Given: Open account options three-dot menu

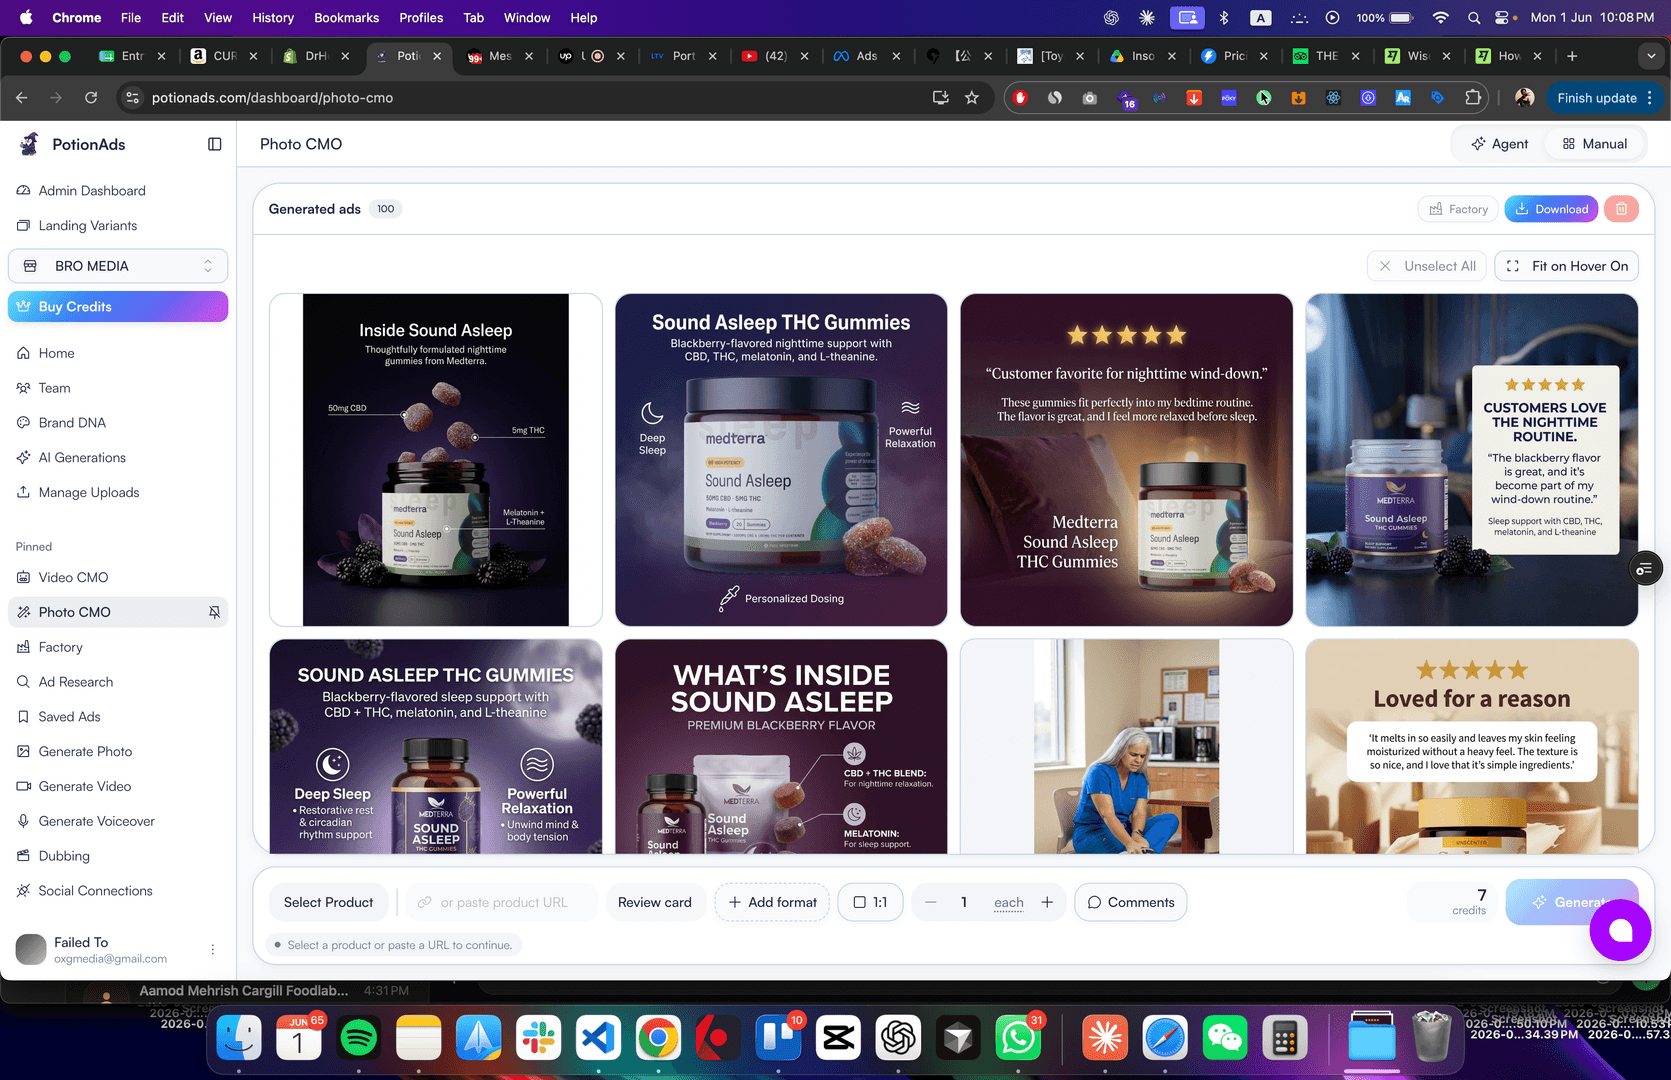Looking at the screenshot, I should tap(212, 950).
